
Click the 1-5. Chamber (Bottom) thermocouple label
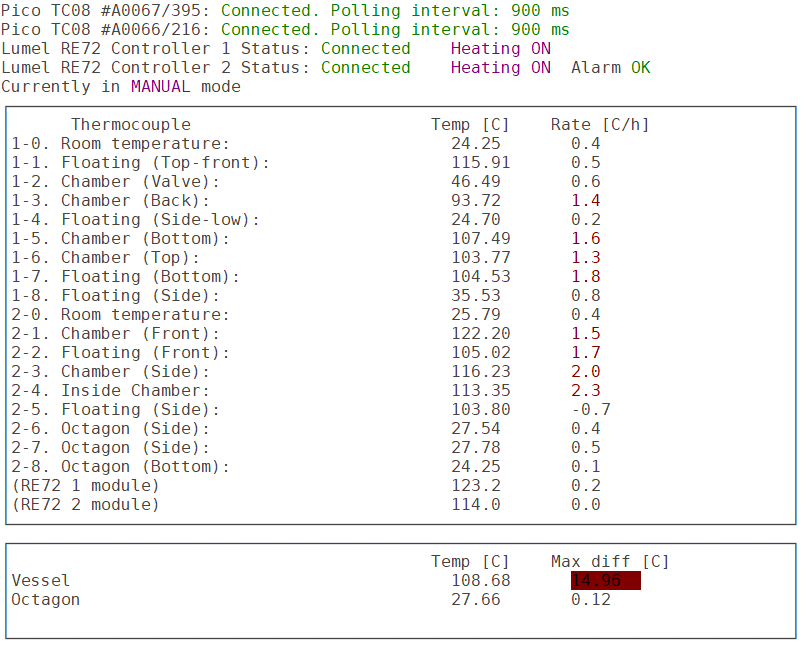(x=120, y=239)
